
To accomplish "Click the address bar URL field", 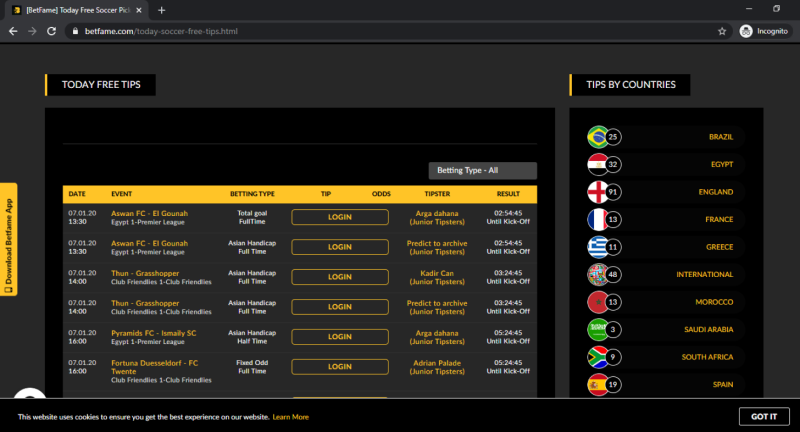I will pos(398,31).
